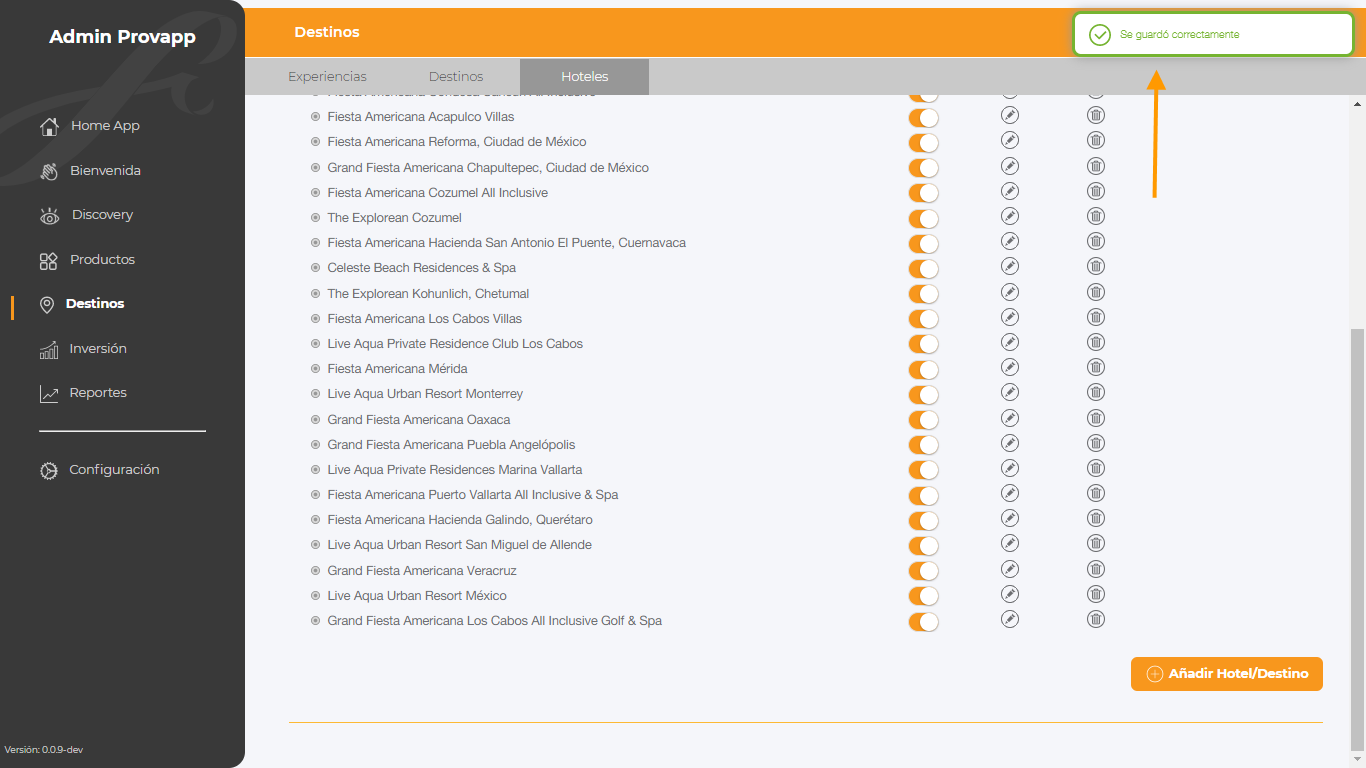1366x768 pixels.
Task: Select The Explorean Kohunlich, Chetumal name
Action: click(428, 294)
